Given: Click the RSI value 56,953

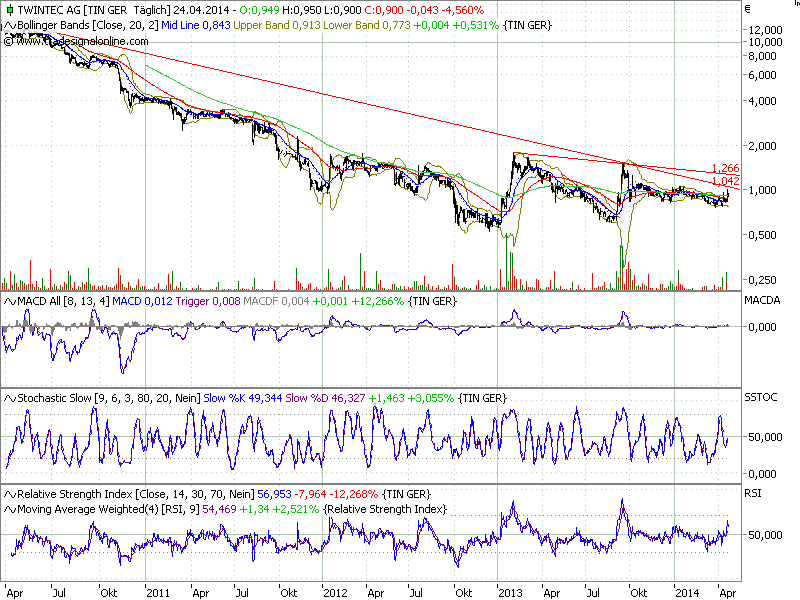Looking at the screenshot, I should [274, 494].
